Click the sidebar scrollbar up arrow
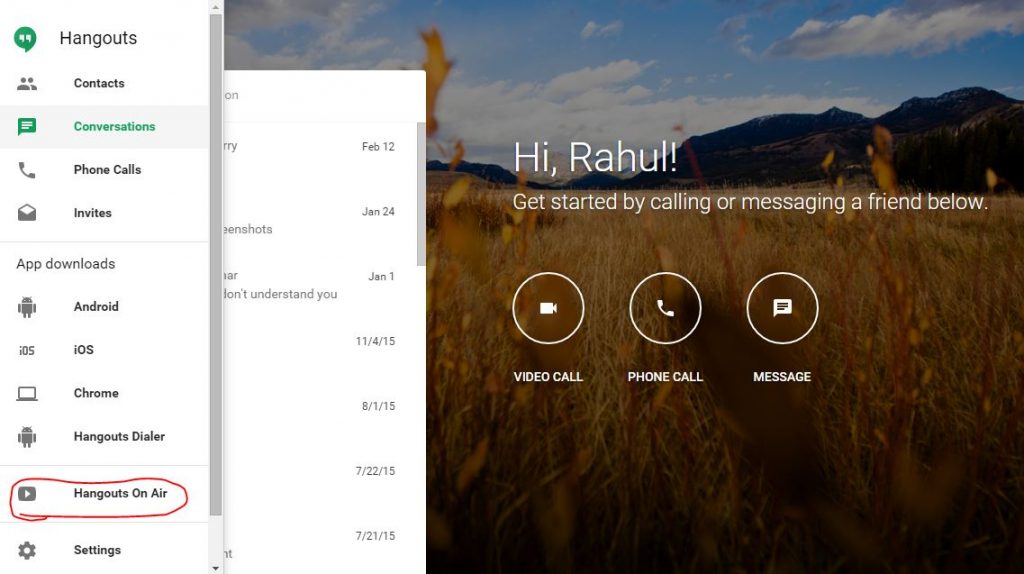 pyautogui.click(x=216, y=7)
